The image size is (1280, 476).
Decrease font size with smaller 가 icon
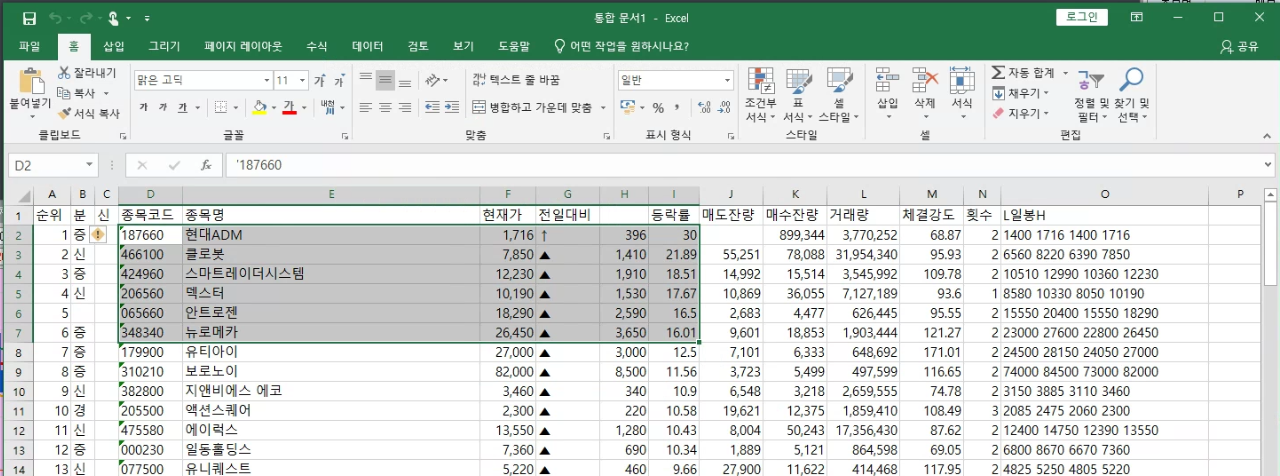click(340, 80)
